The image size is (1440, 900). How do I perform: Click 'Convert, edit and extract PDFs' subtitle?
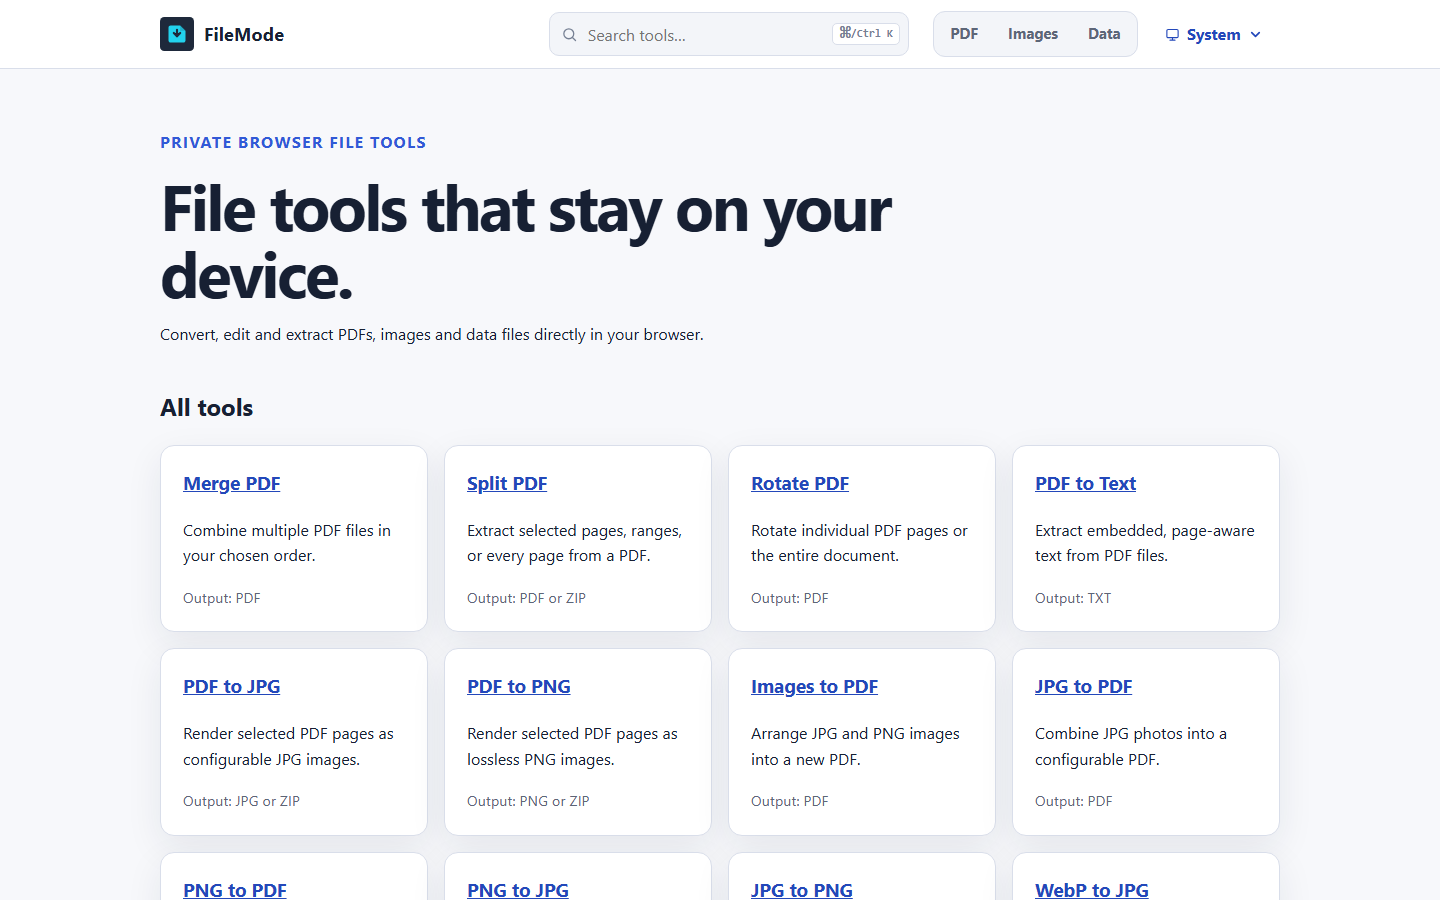[x=432, y=335]
